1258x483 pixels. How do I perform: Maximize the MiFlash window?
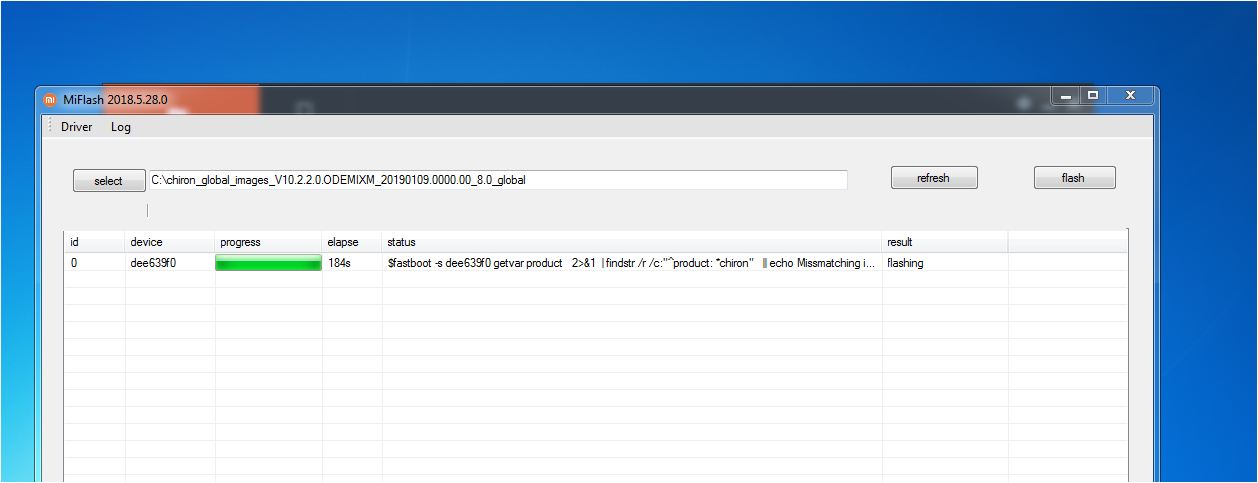tap(1092, 96)
